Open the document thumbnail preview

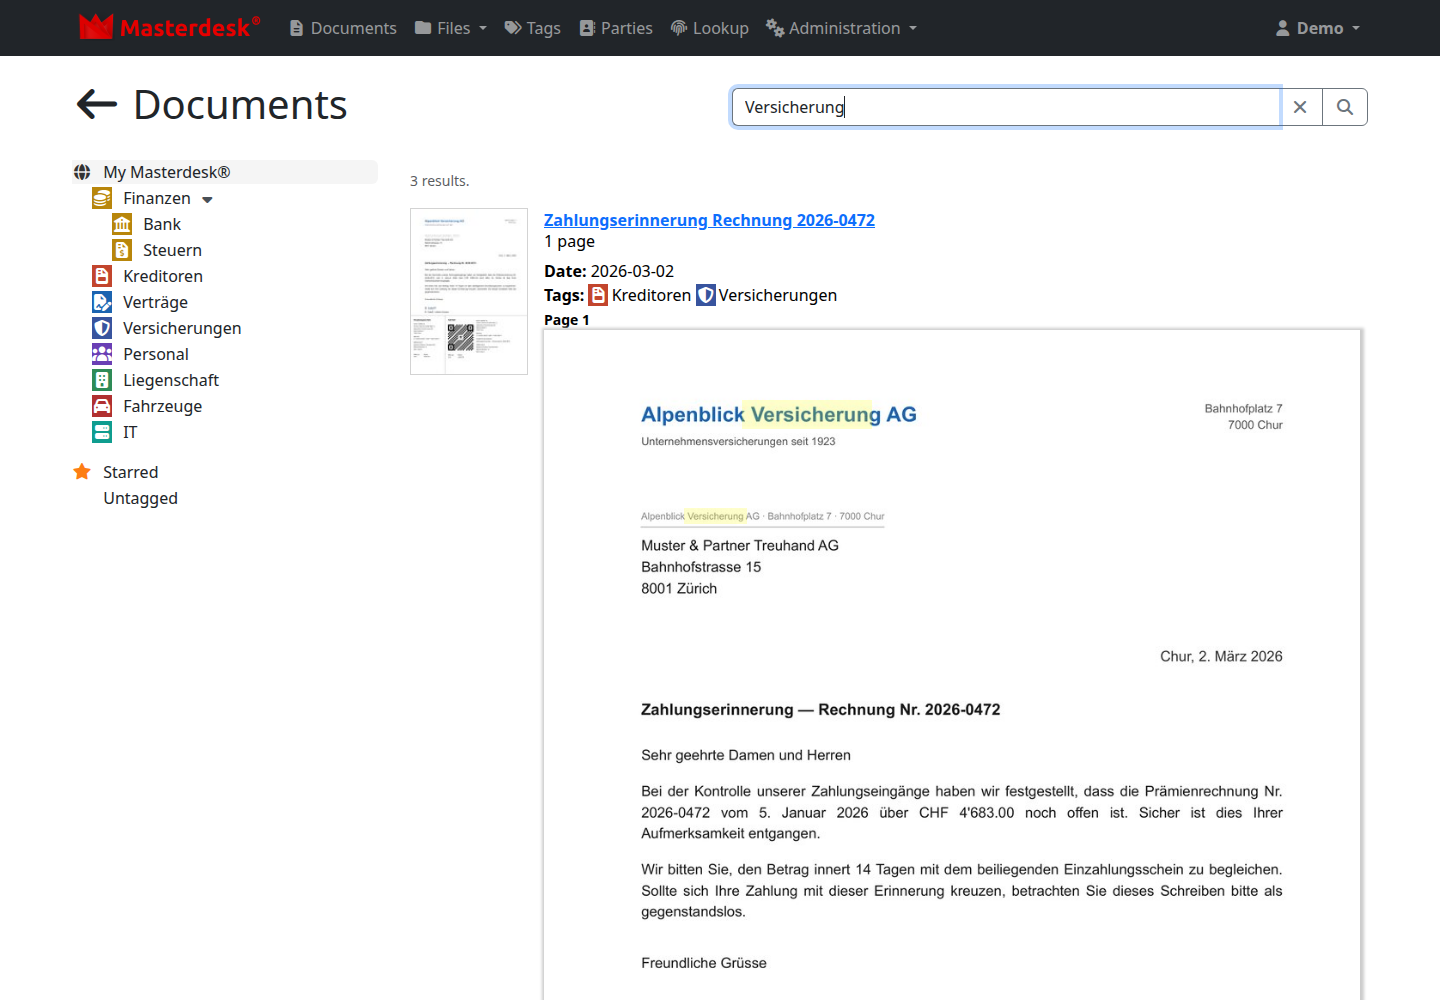469,291
